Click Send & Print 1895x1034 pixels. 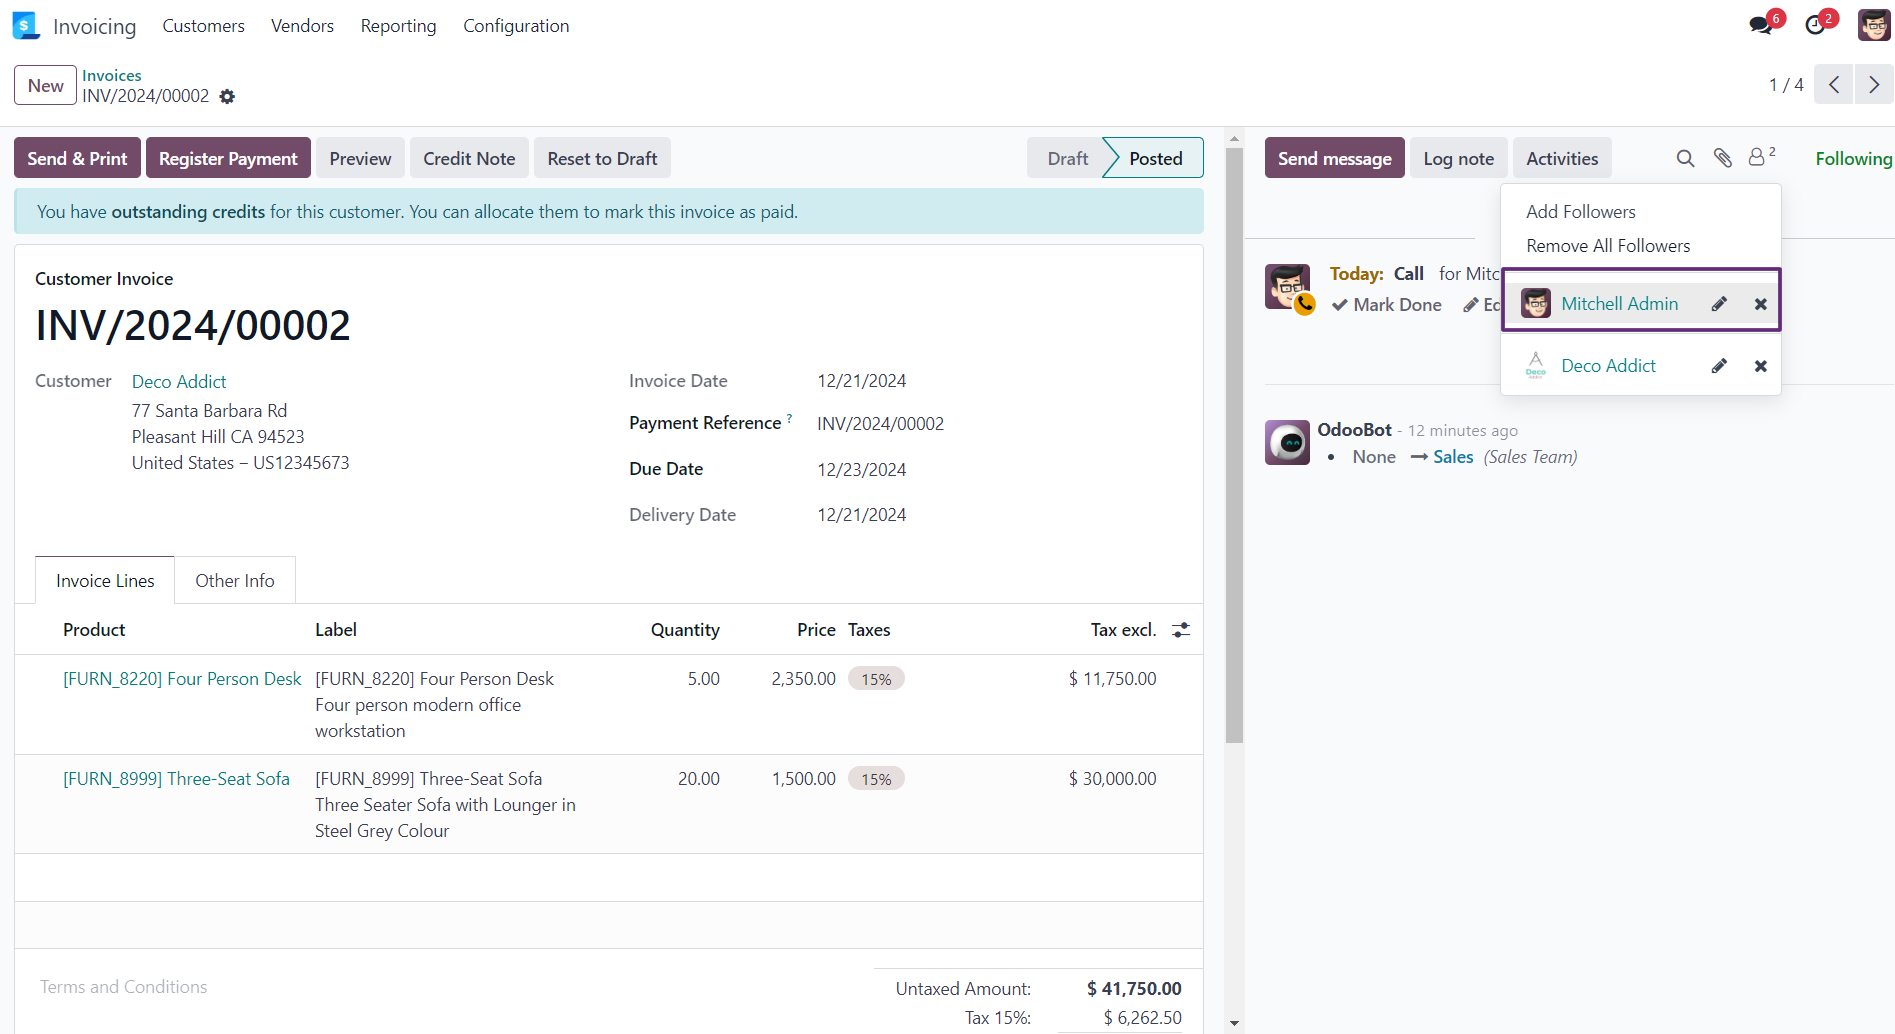click(77, 158)
